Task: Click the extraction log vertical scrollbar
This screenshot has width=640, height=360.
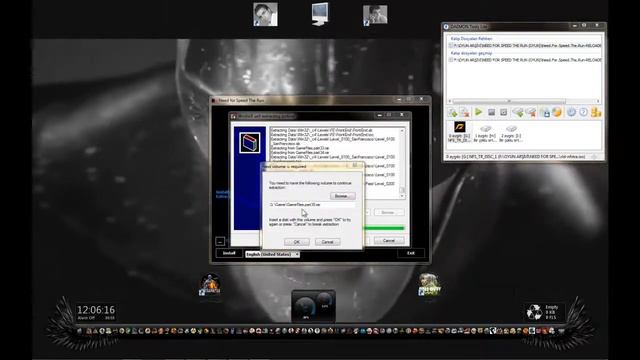Action: pyautogui.click(x=402, y=163)
